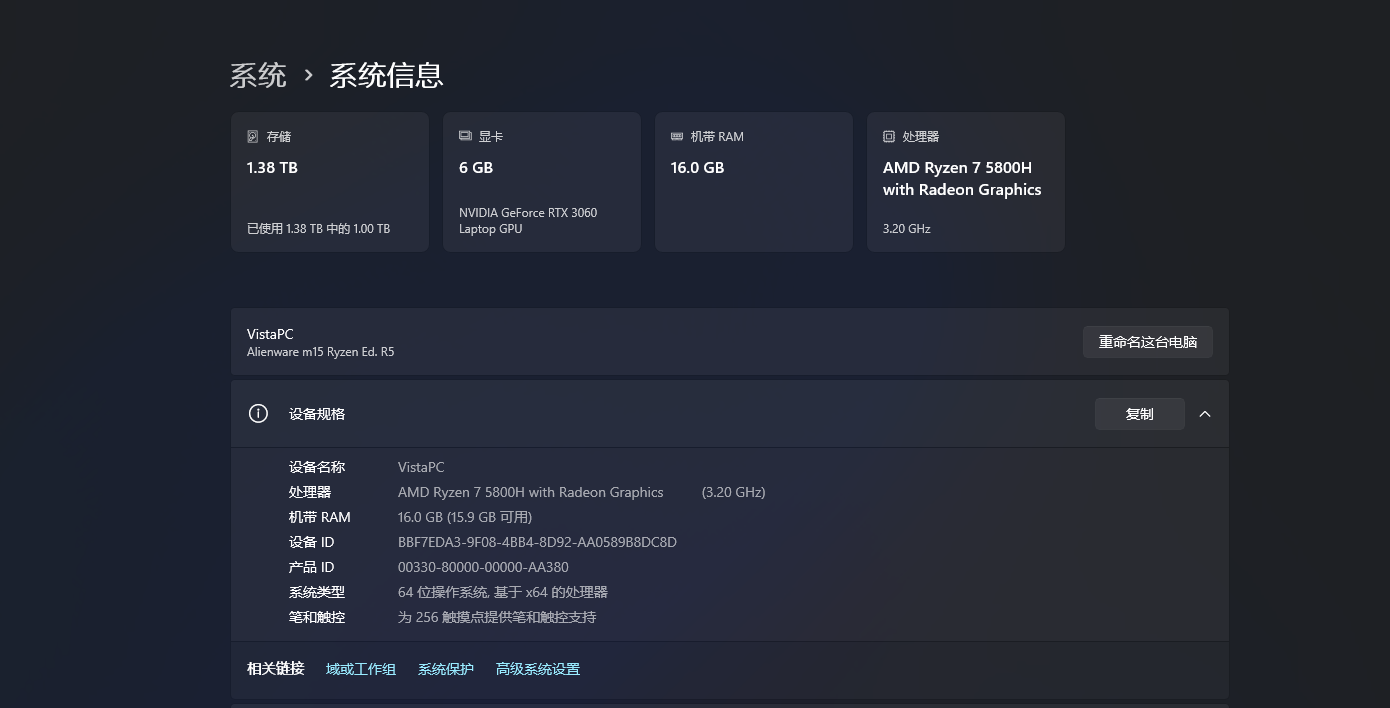
Task: Click the 机带 RAM row label in specifications
Action: (x=320, y=517)
